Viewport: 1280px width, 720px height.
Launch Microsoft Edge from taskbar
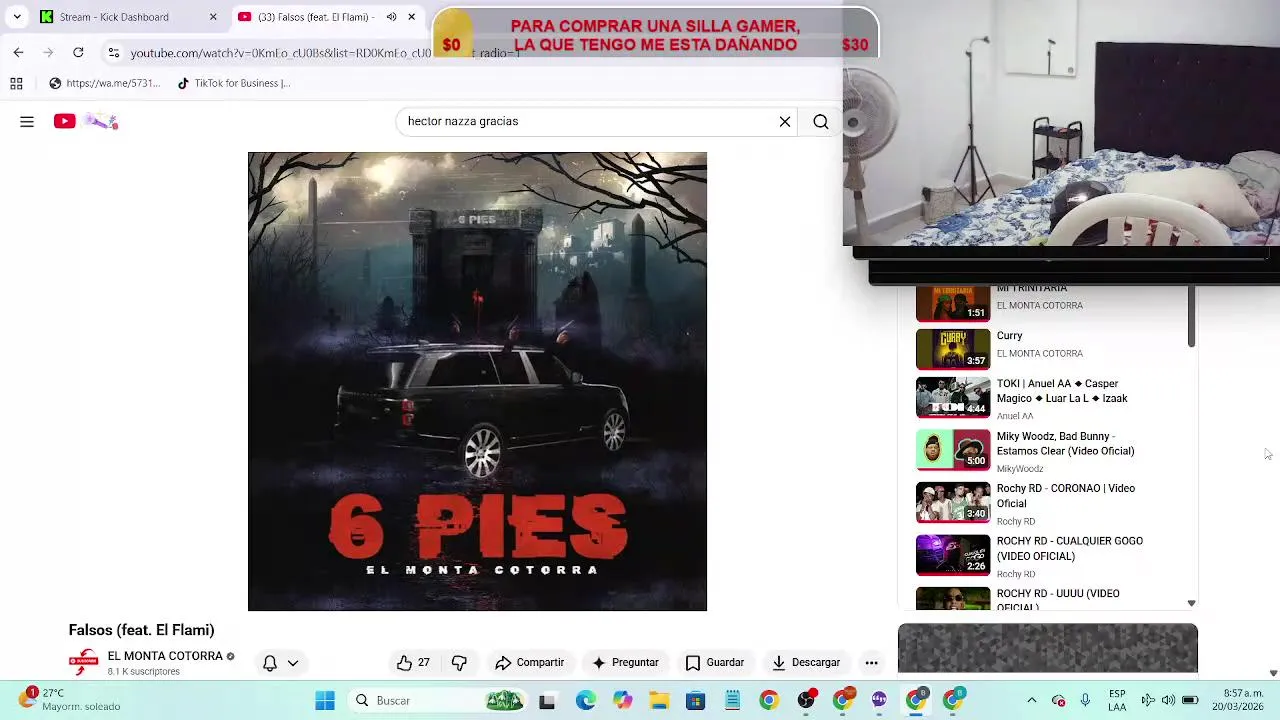[x=585, y=701]
